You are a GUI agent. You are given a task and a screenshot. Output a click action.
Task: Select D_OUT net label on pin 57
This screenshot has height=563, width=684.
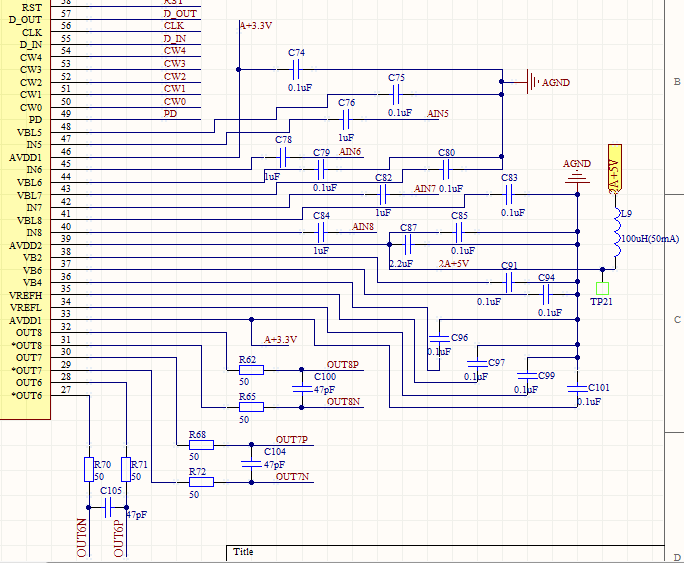click(x=180, y=14)
